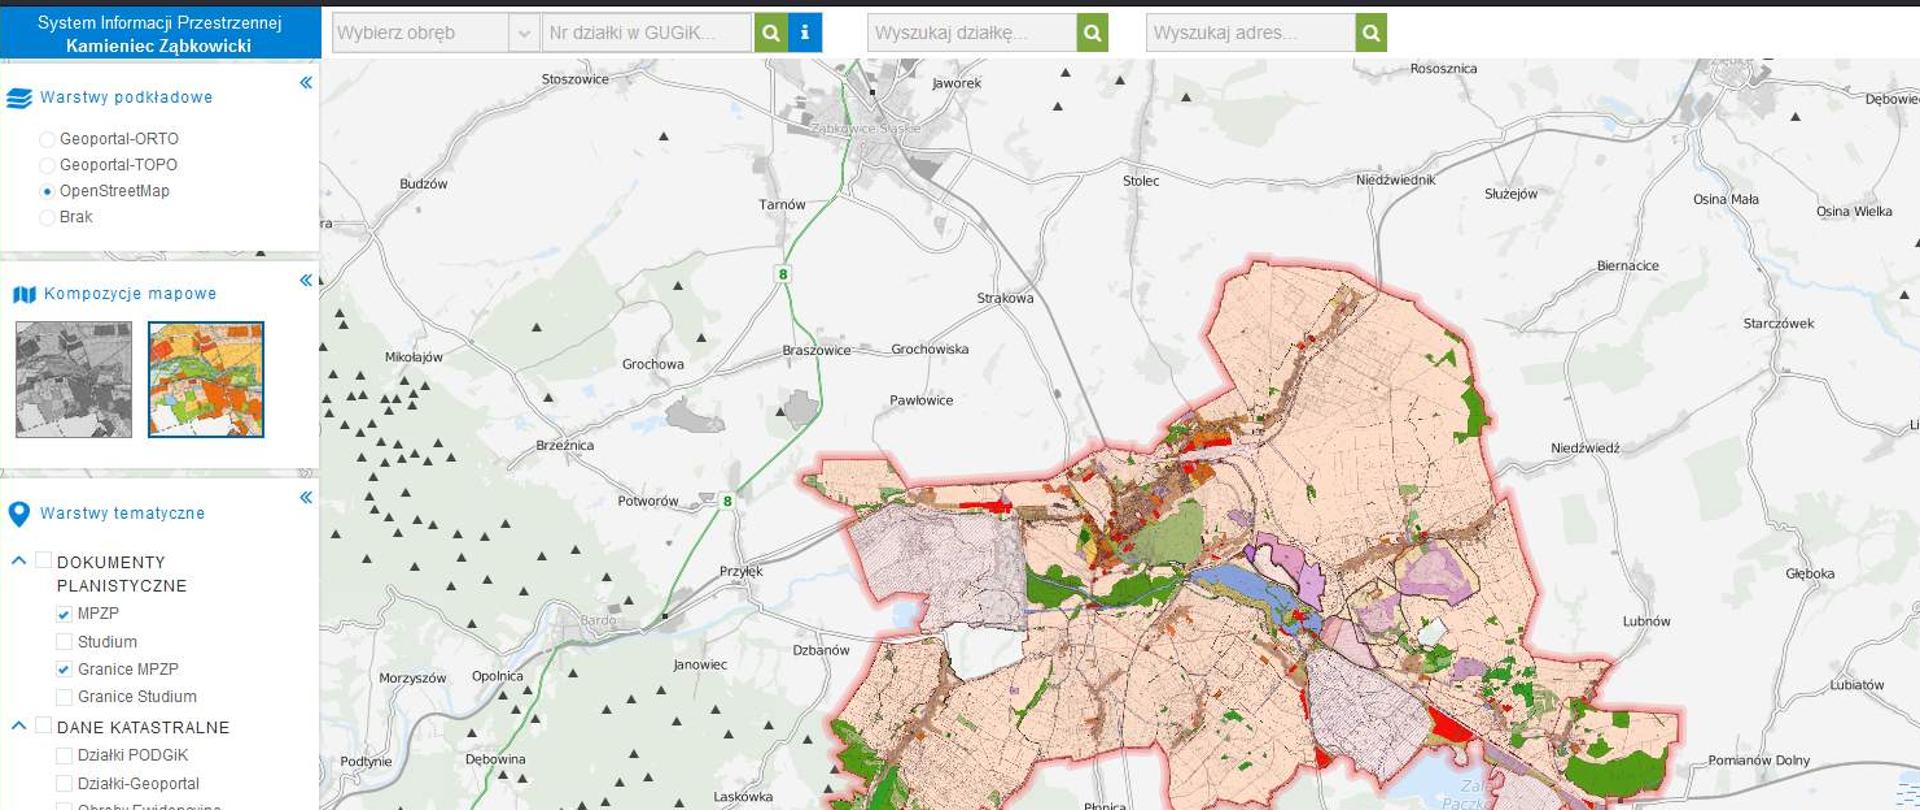Choose the grayscale map composition thumbnail
Image resolution: width=1920 pixels, height=810 pixels.
[74, 380]
